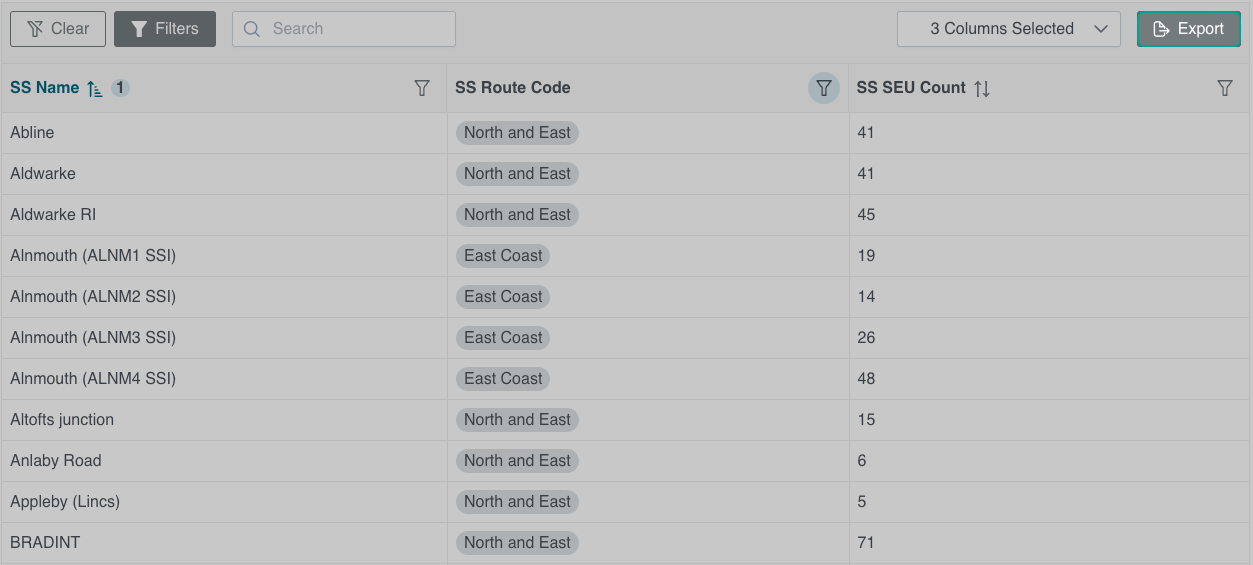This screenshot has width=1253, height=565.
Task: Open the Filters button
Action: [165, 29]
